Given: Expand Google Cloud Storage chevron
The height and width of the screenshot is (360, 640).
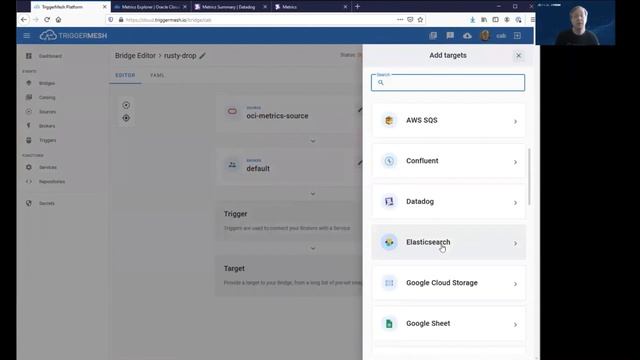Looking at the screenshot, I should pos(515,284).
